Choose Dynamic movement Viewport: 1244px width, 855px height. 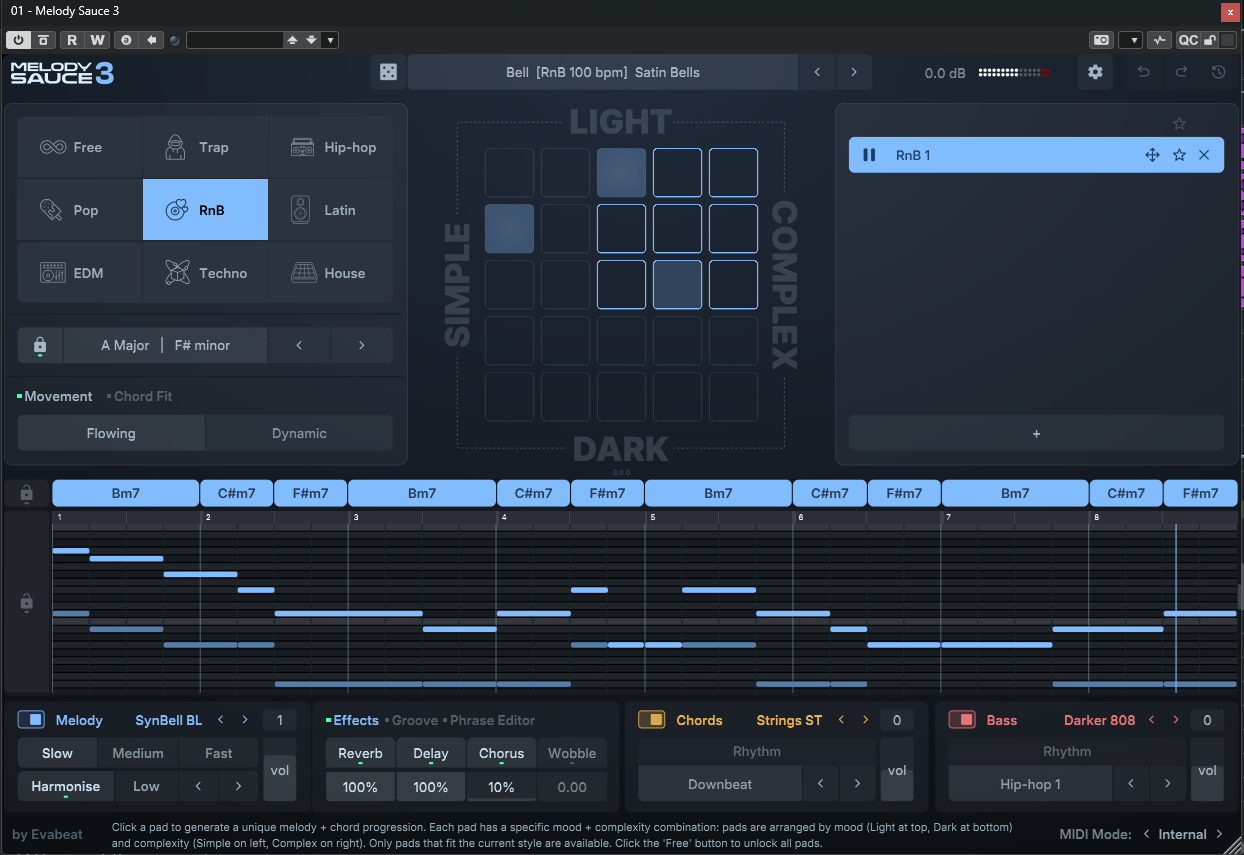click(x=299, y=433)
